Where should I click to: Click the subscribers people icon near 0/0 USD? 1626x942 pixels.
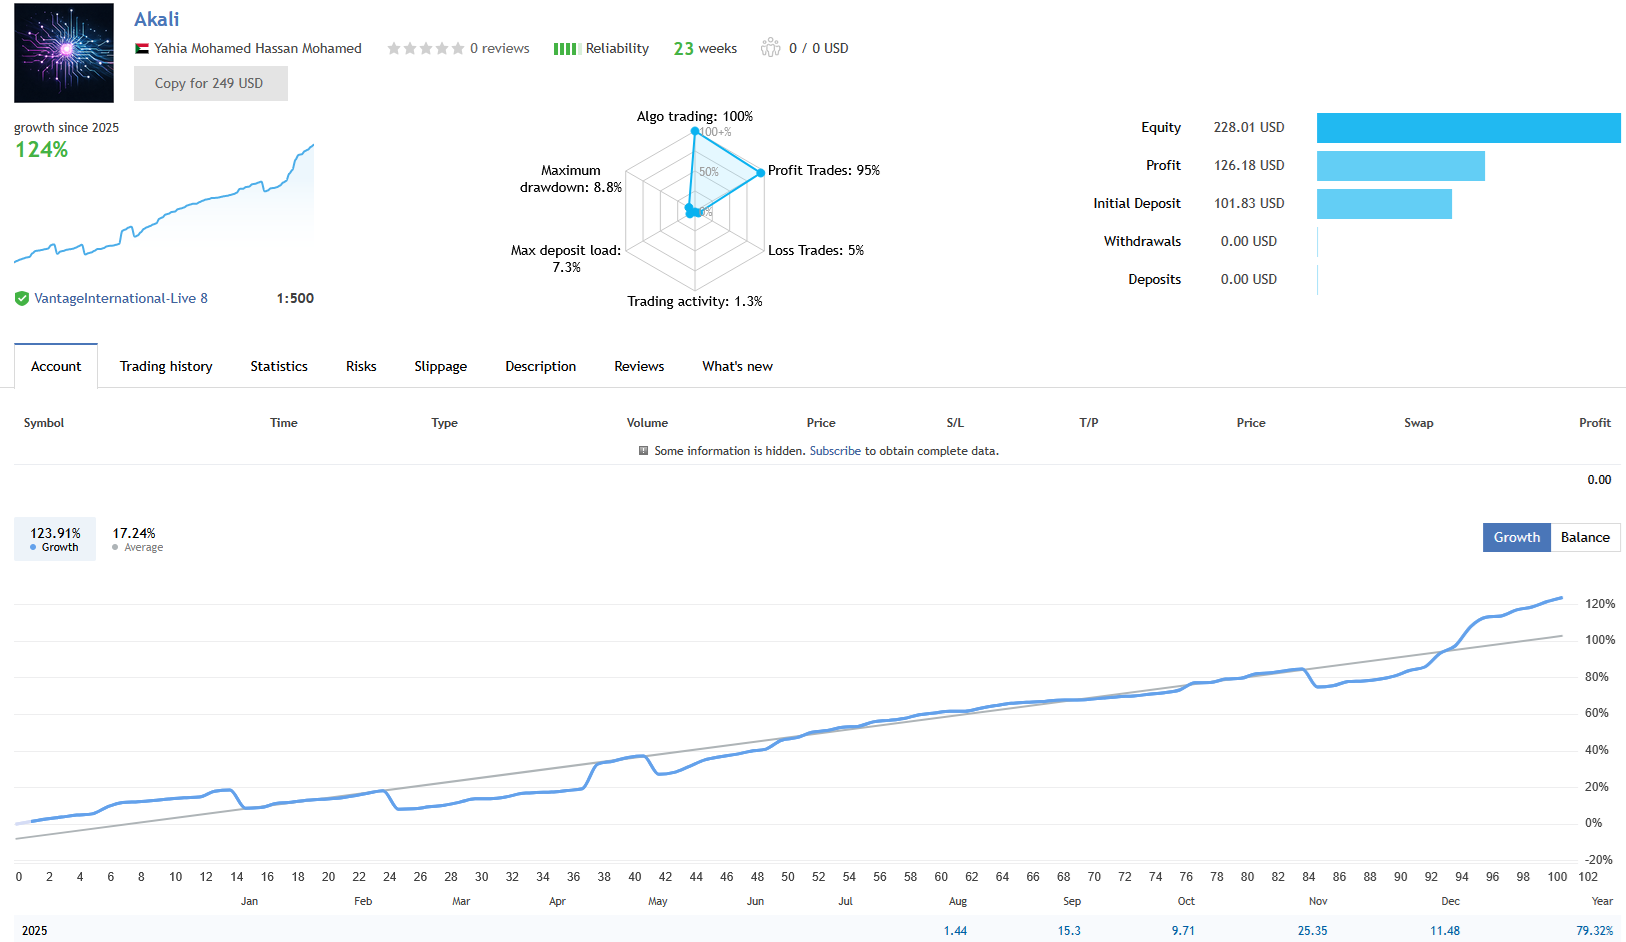click(x=770, y=47)
